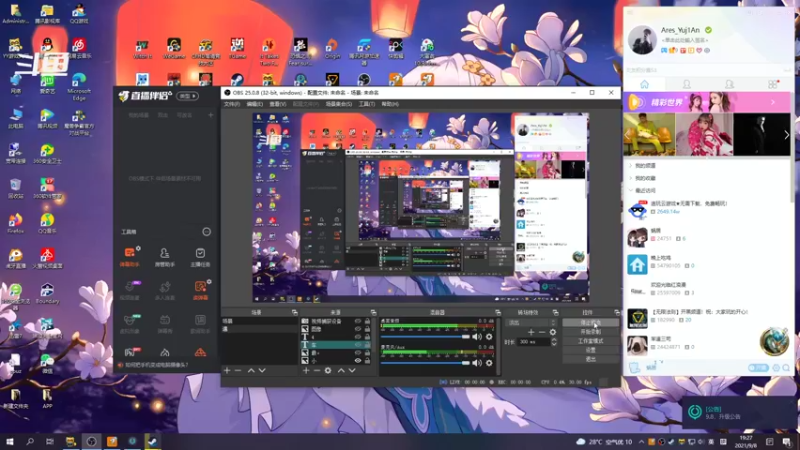Remove selected source with minus icon
The image size is (800, 450).
click(x=317, y=370)
